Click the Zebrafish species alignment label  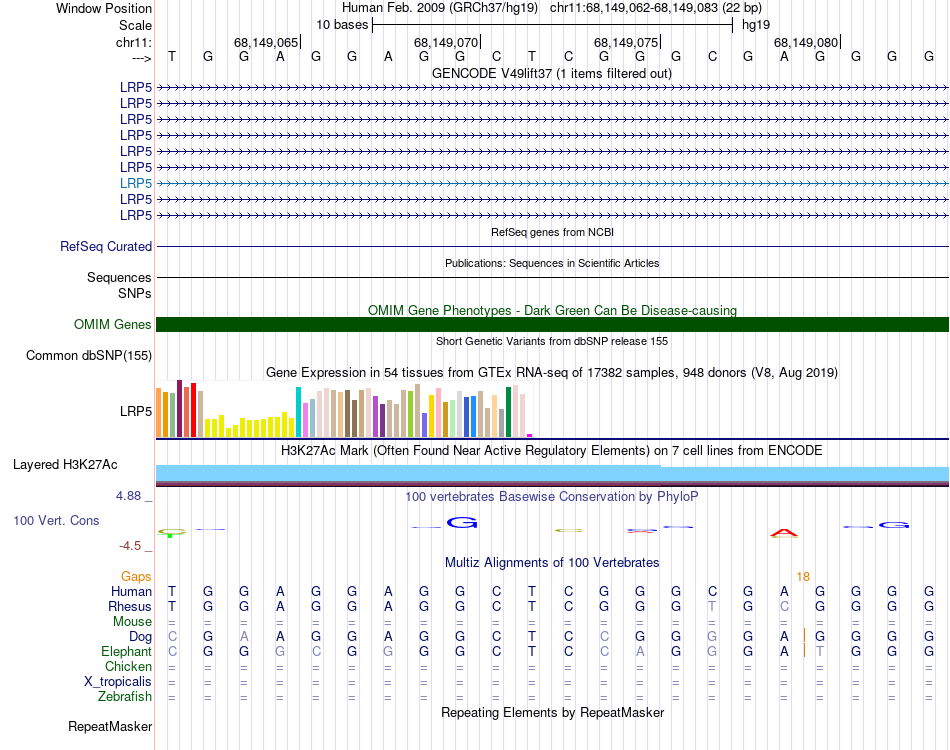124,696
